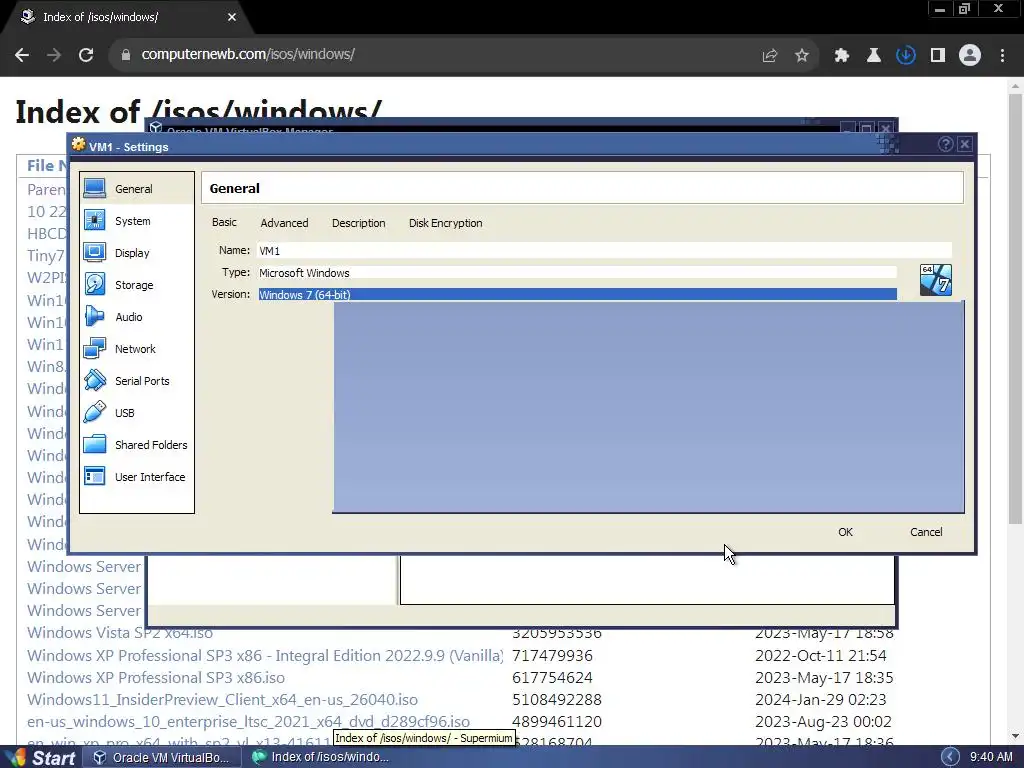Click Cancel in VM1 Settings

pyautogui.click(x=926, y=532)
